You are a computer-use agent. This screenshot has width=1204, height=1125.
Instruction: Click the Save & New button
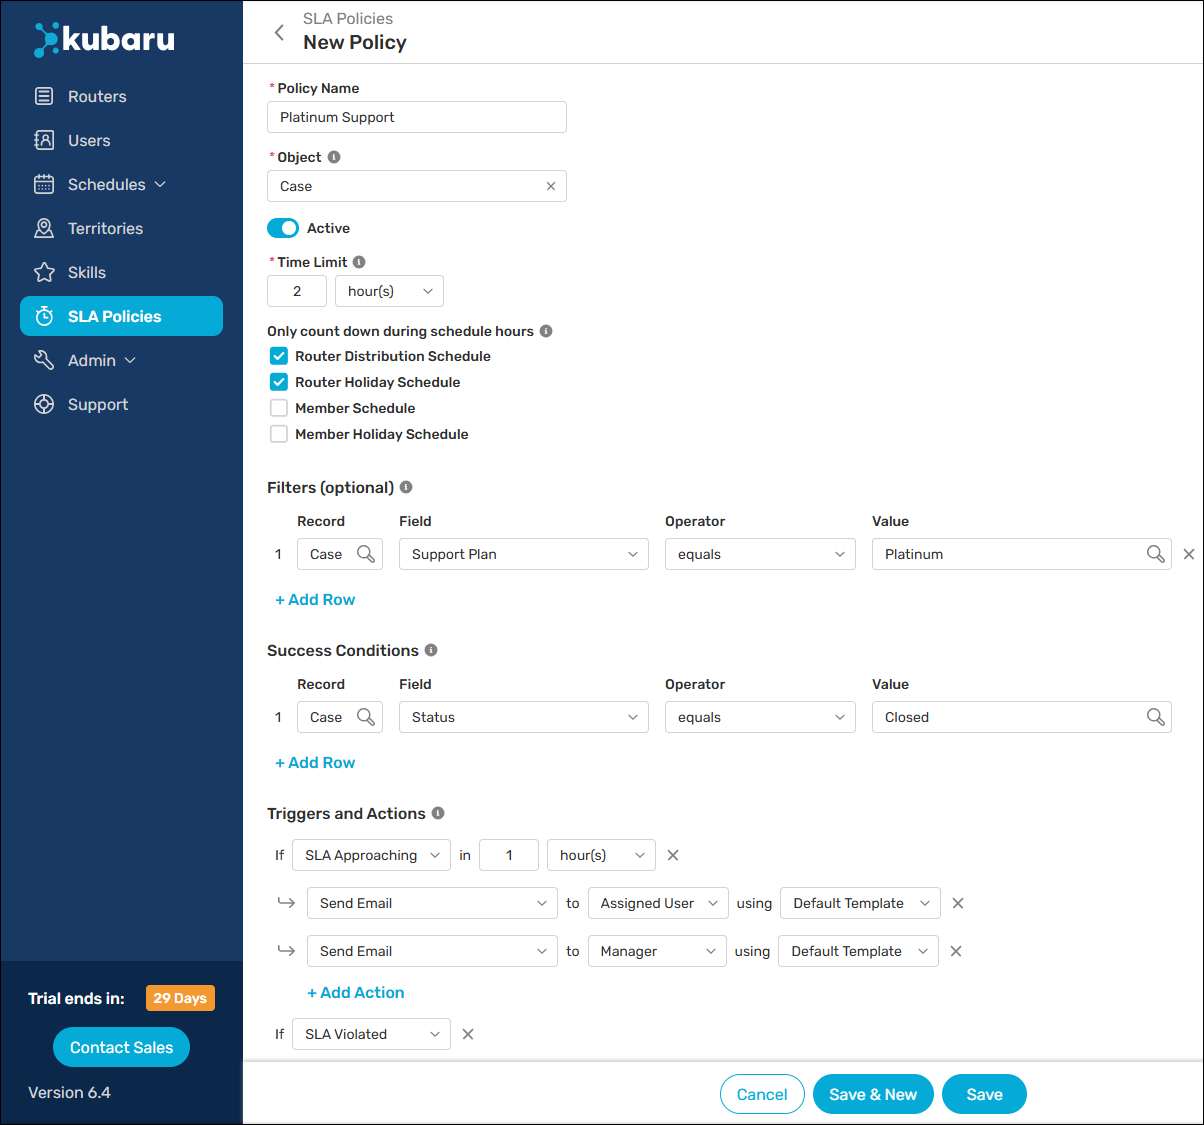coord(872,1094)
